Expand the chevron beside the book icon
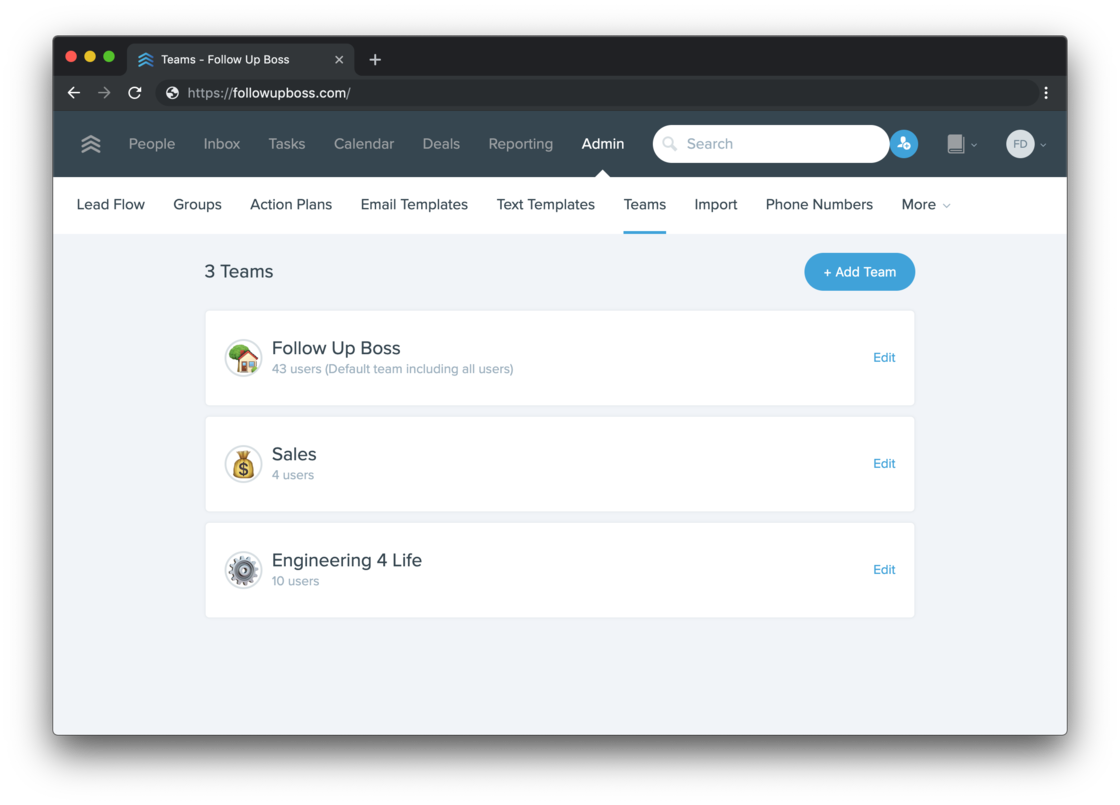Viewport: 1120px width, 805px height. (974, 145)
